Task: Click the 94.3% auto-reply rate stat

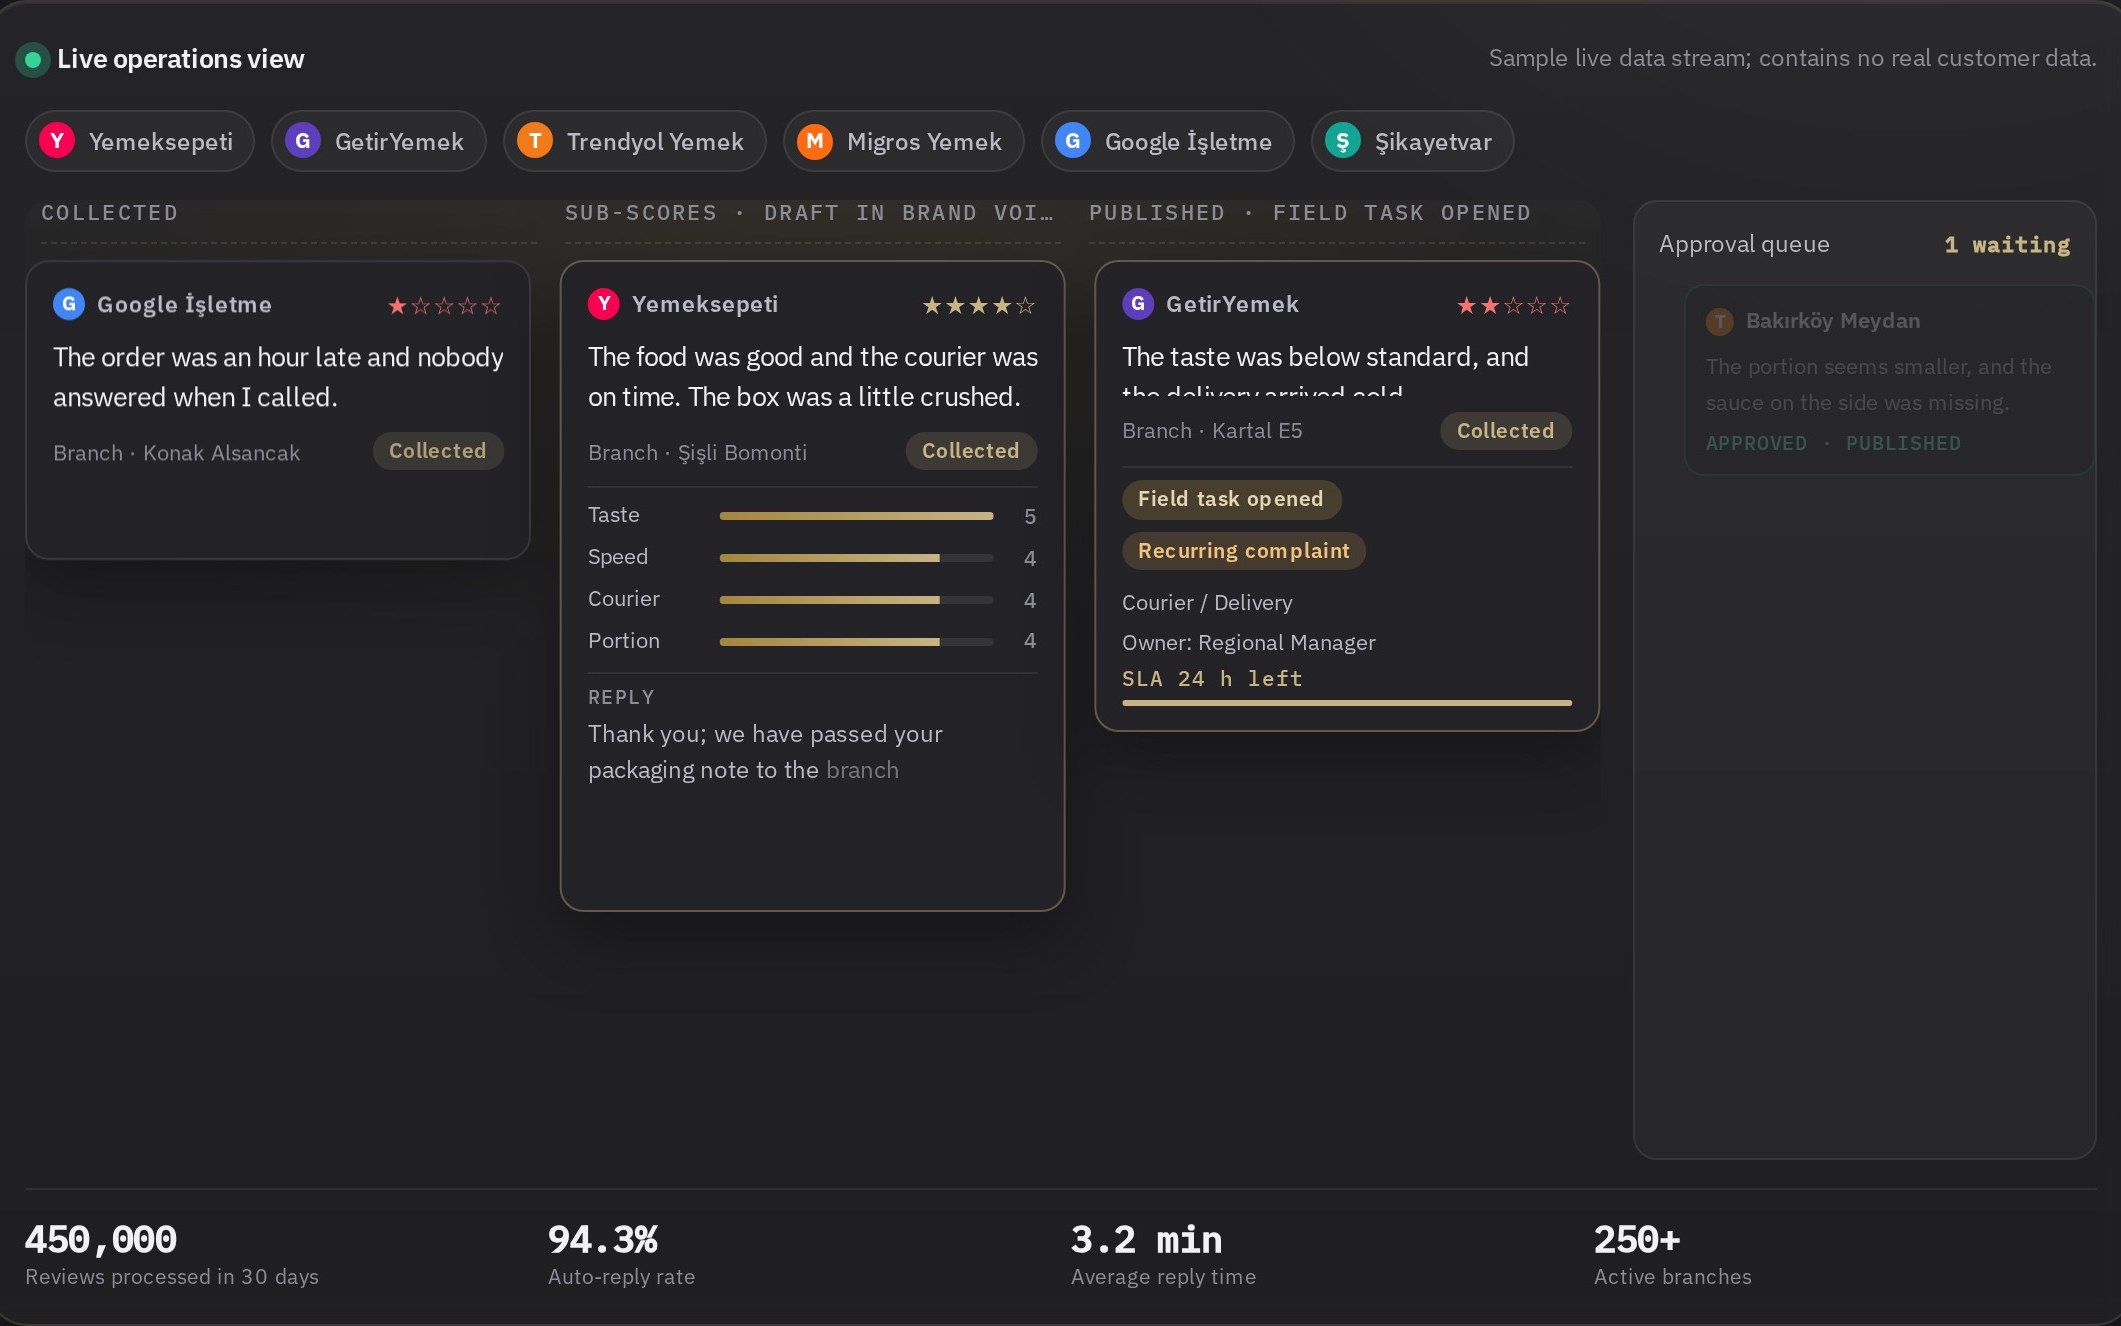Action: pos(621,1254)
